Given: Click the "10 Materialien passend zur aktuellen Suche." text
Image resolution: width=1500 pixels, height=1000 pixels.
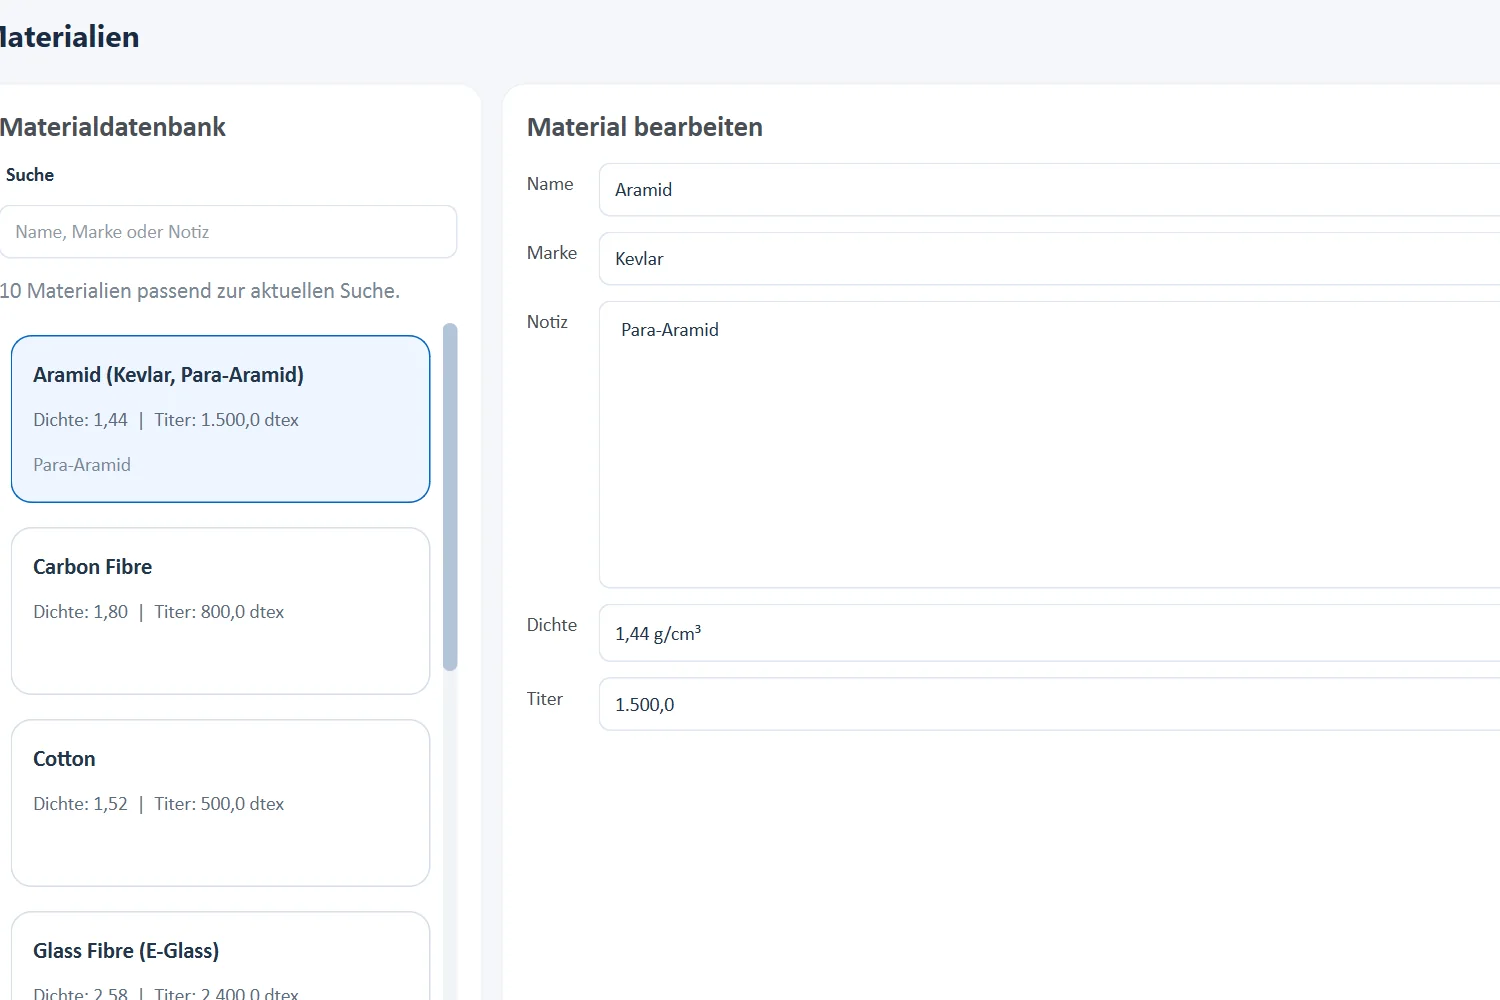Looking at the screenshot, I should pyautogui.click(x=200, y=291).
